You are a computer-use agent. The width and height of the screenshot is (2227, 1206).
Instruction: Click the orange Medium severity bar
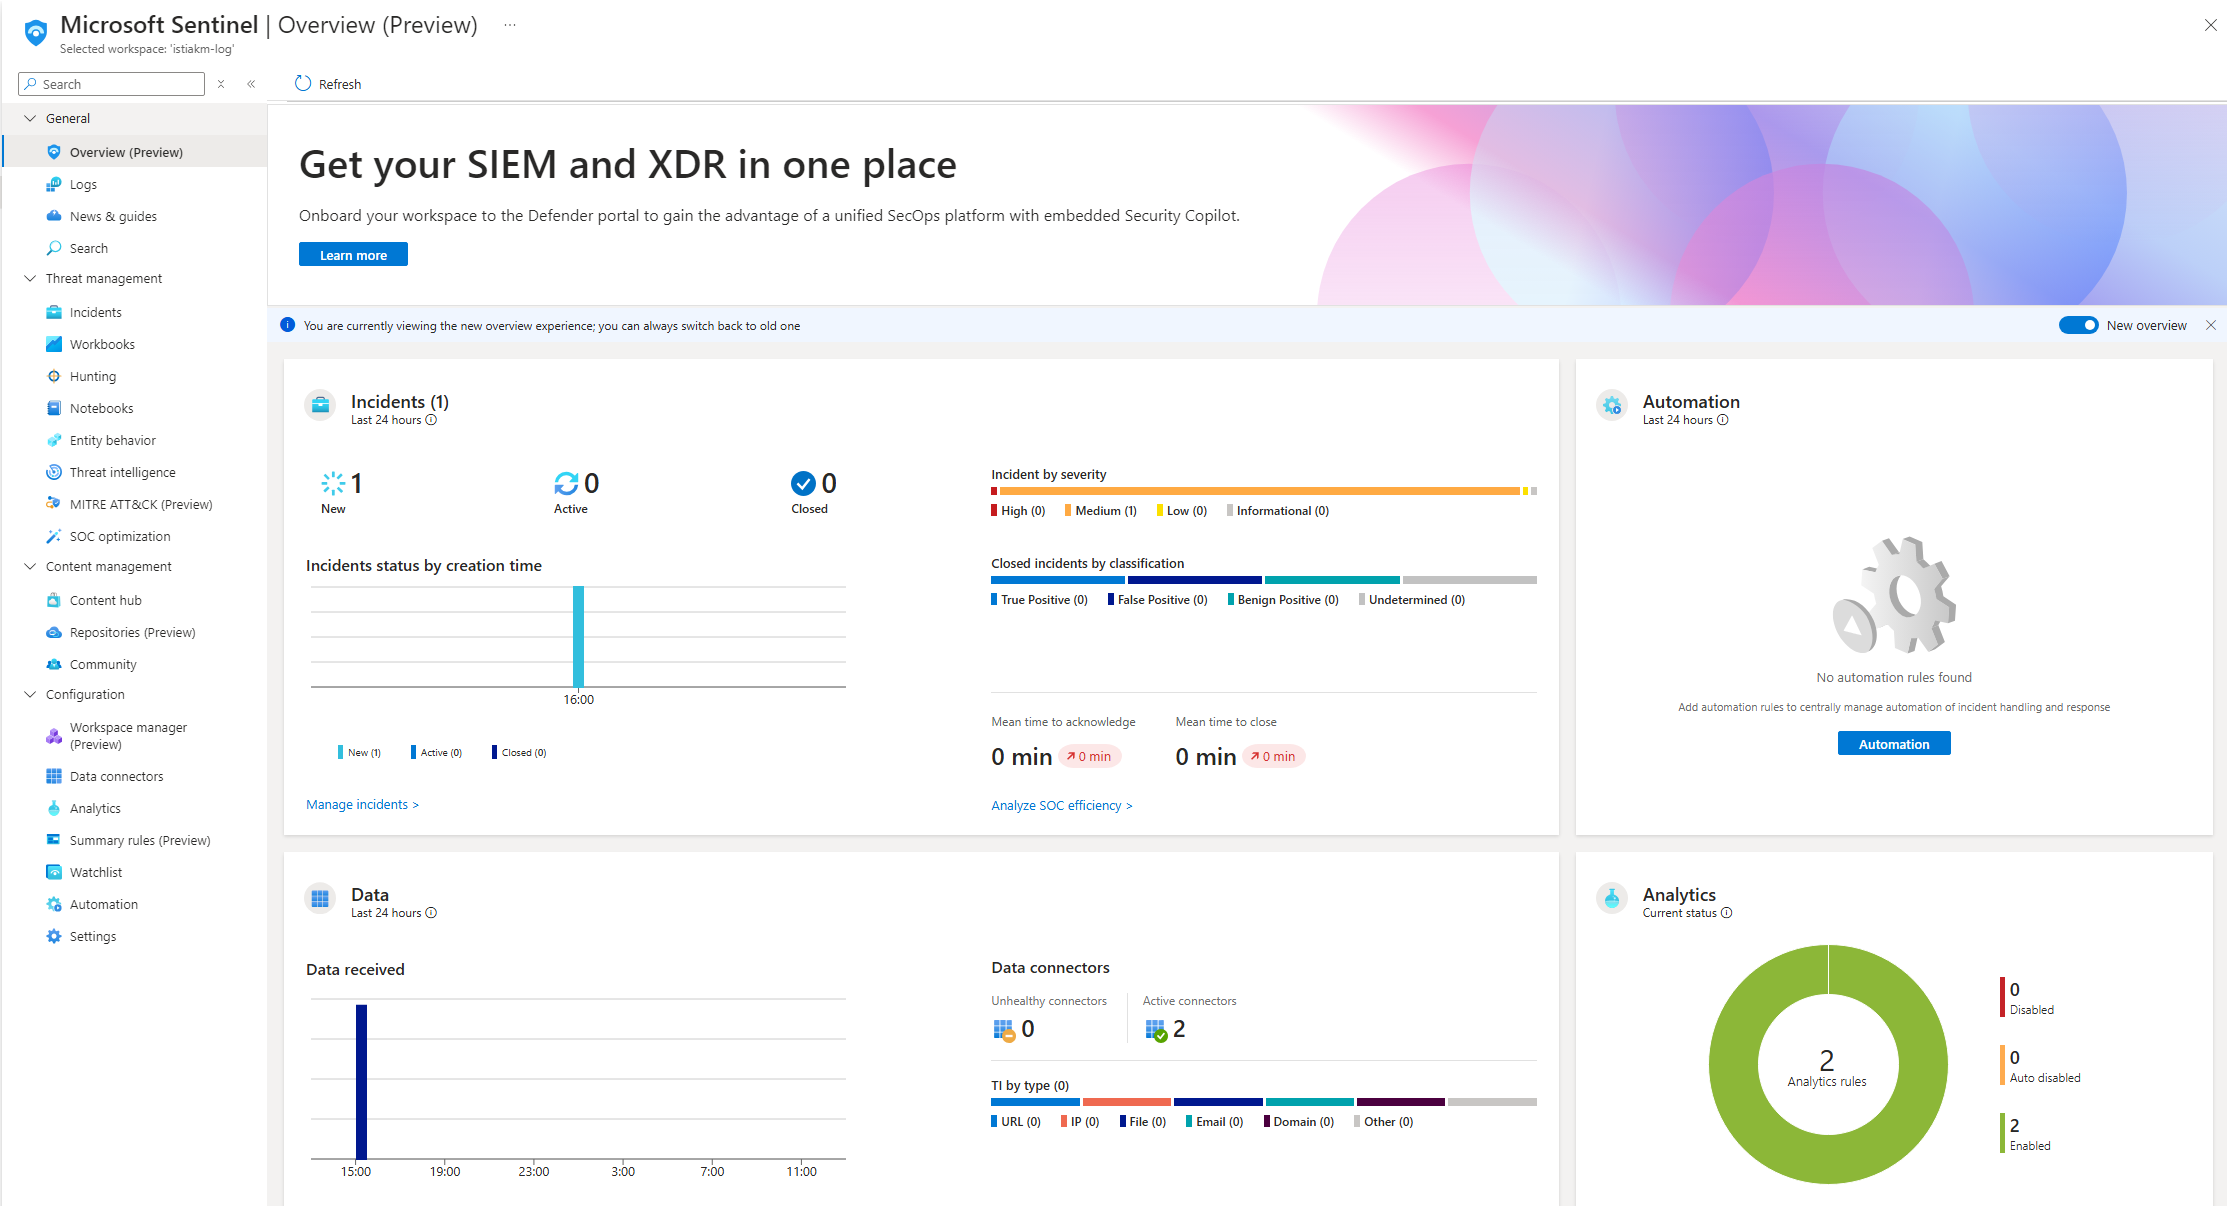(x=1259, y=491)
